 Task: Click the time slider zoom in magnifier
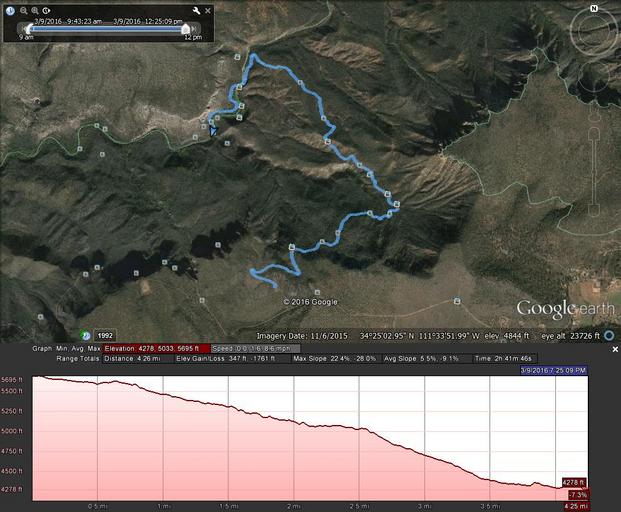(34, 10)
